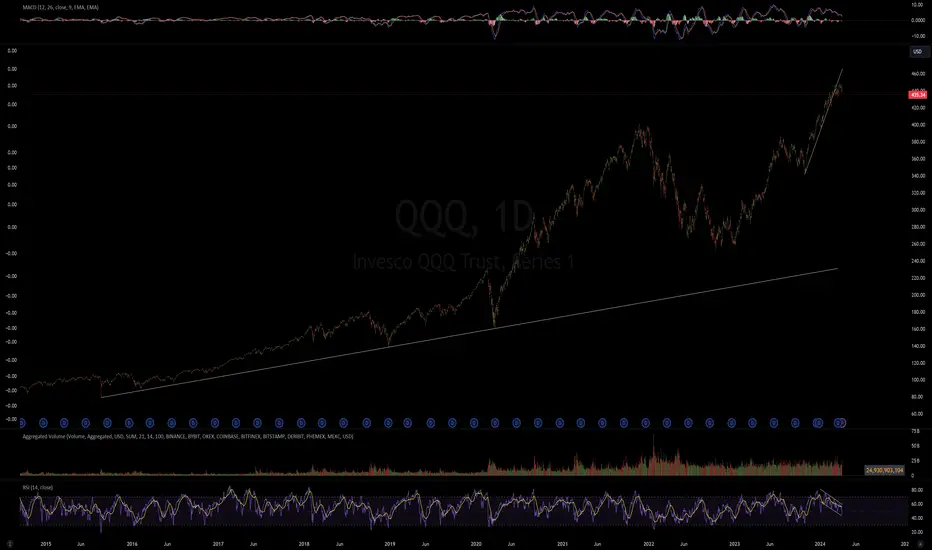The width and height of the screenshot is (932, 550).
Task: Click the 2022 label on time axis
Action: [x=648, y=544]
